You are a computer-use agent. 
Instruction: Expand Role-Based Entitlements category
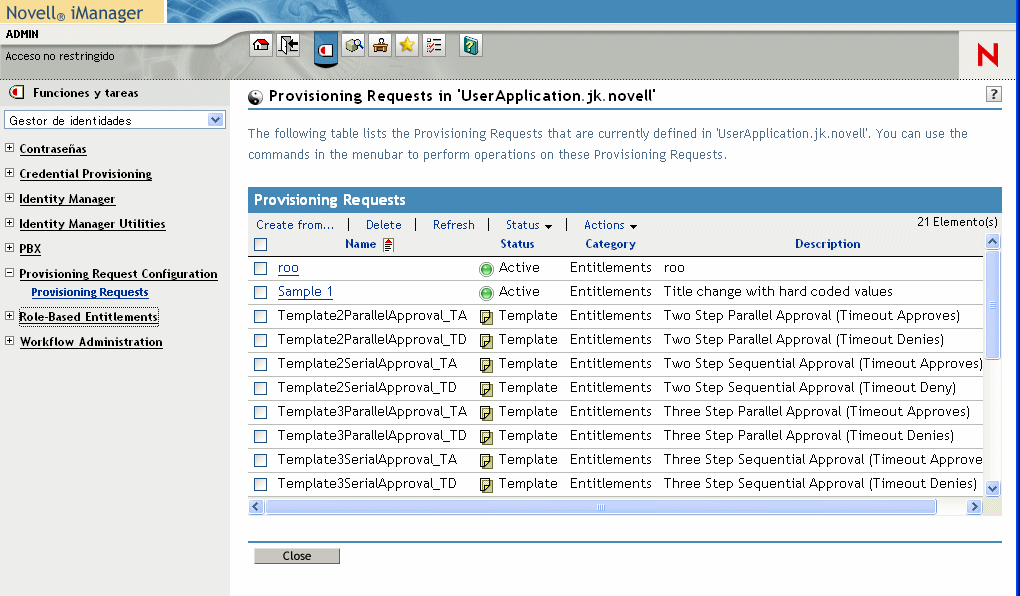coord(10,316)
